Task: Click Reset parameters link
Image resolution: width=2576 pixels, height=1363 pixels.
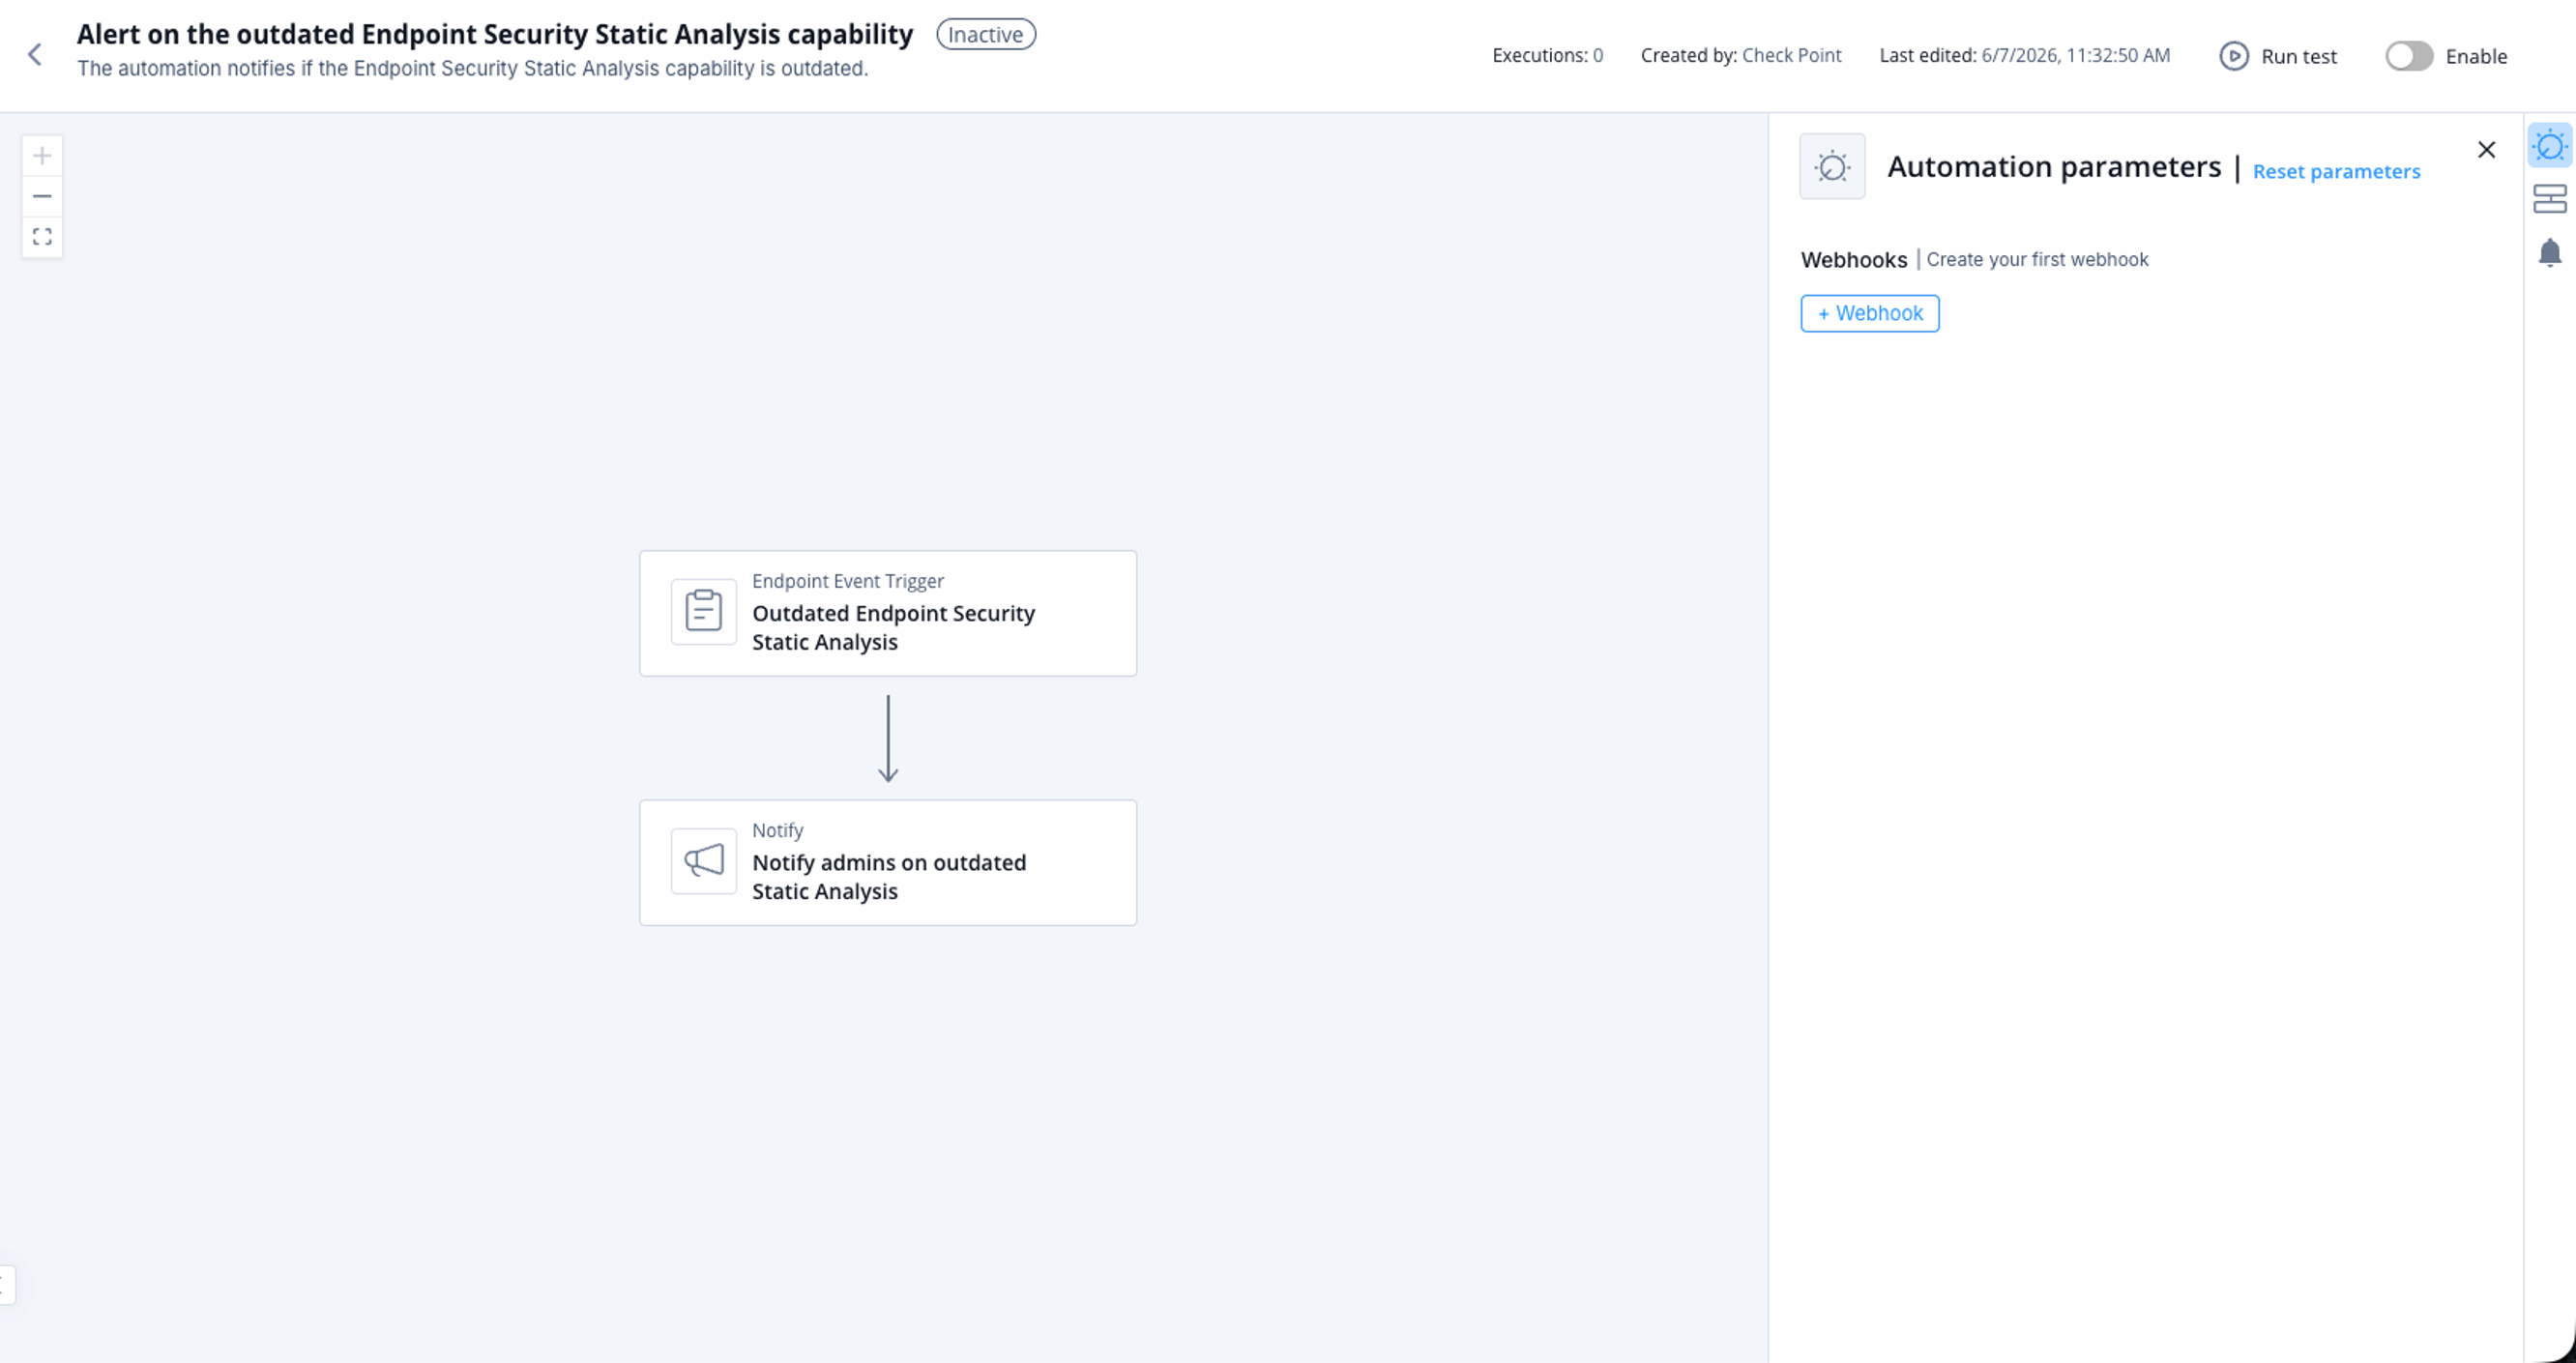Action: coord(2336,171)
